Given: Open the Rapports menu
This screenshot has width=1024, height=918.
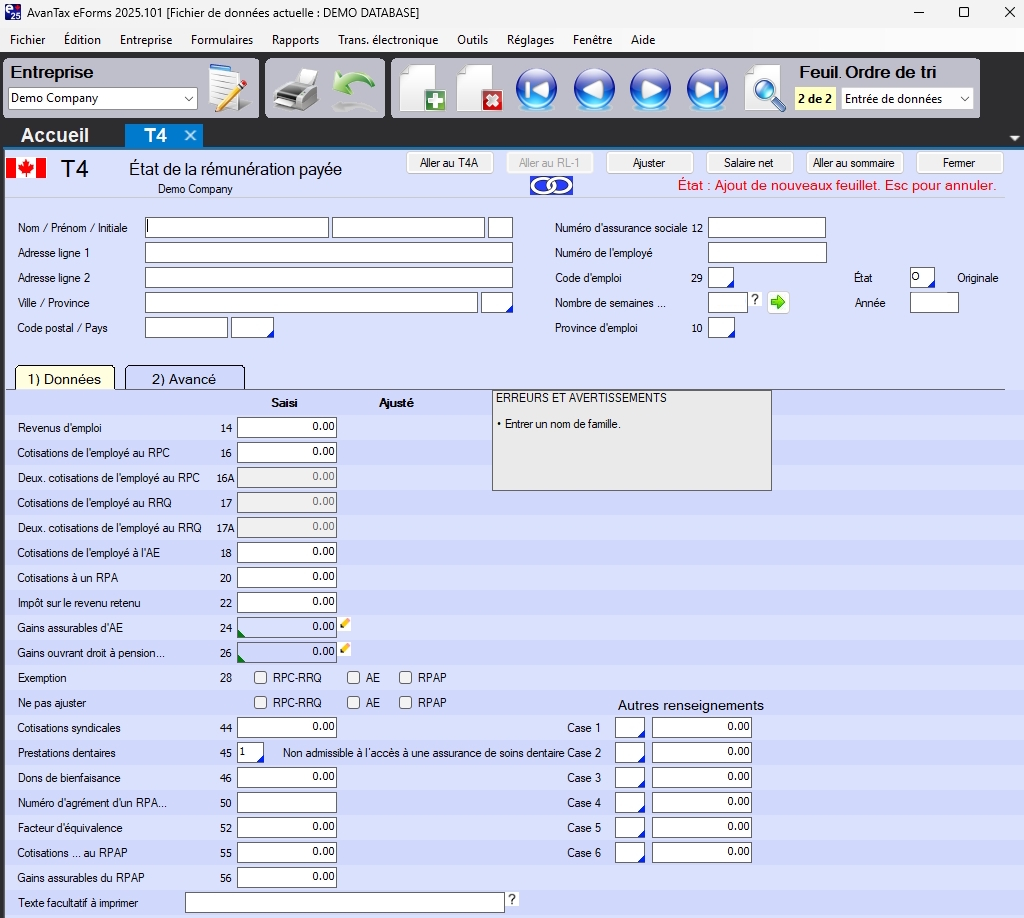Looking at the screenshot, I should [295, 40].
